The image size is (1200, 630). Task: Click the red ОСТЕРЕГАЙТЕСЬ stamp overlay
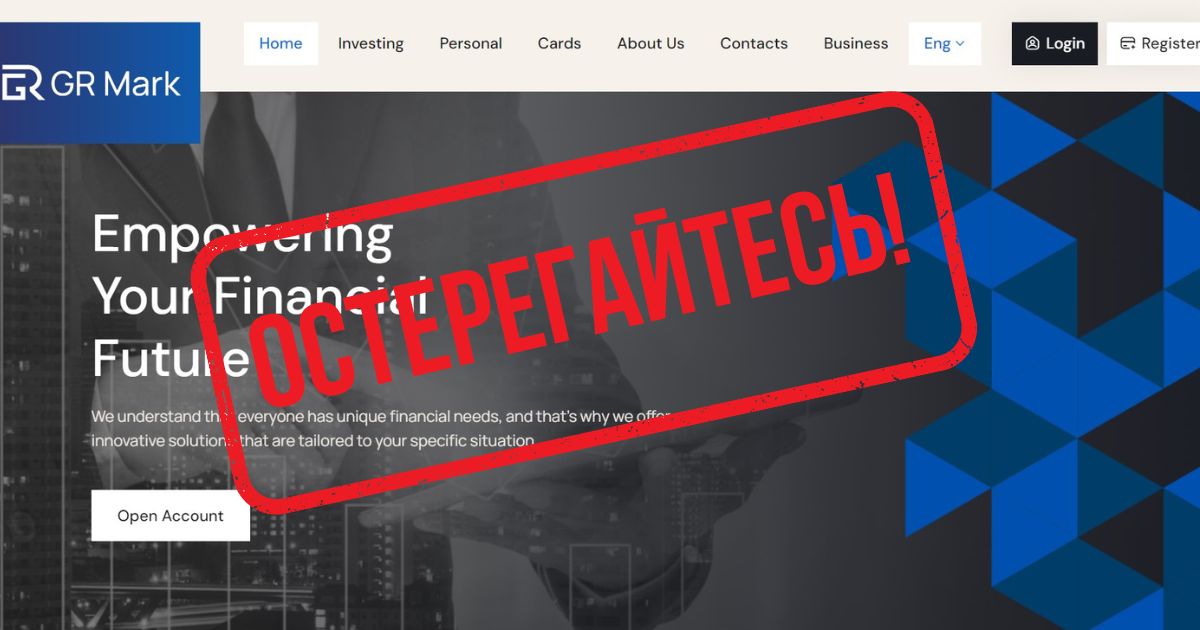coord(583,298)
